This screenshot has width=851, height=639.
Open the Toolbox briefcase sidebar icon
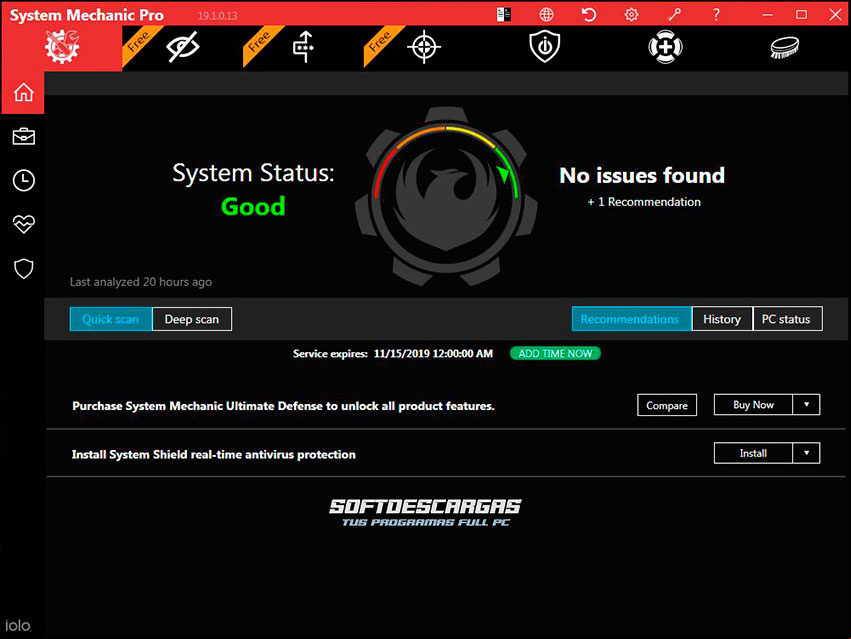click(23, 136)
